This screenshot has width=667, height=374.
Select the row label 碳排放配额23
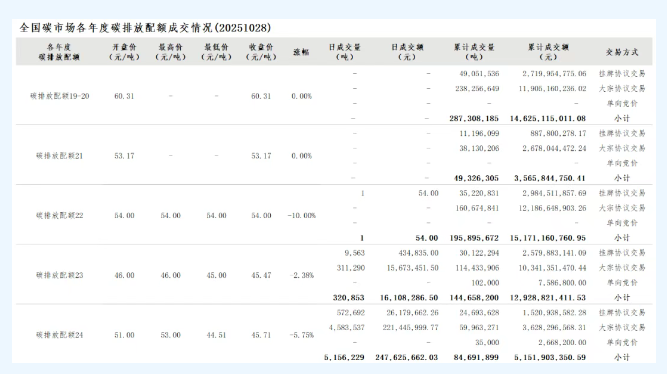tap(60, 275)
